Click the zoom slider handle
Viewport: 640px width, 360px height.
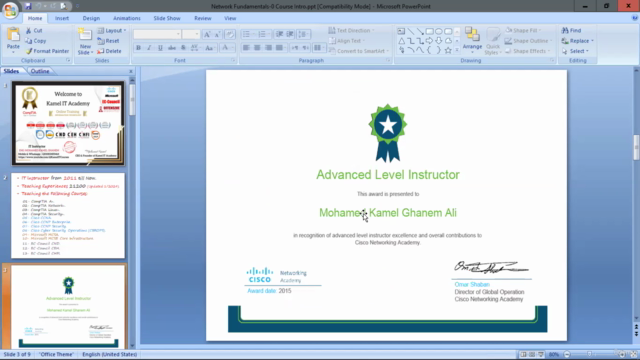coord(589,354)
